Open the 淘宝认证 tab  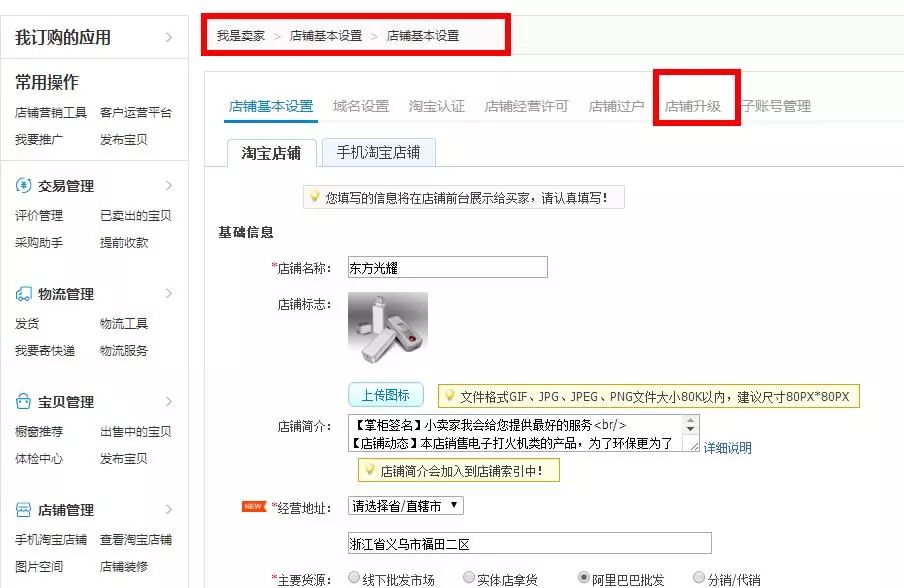(x=436, y=106)
